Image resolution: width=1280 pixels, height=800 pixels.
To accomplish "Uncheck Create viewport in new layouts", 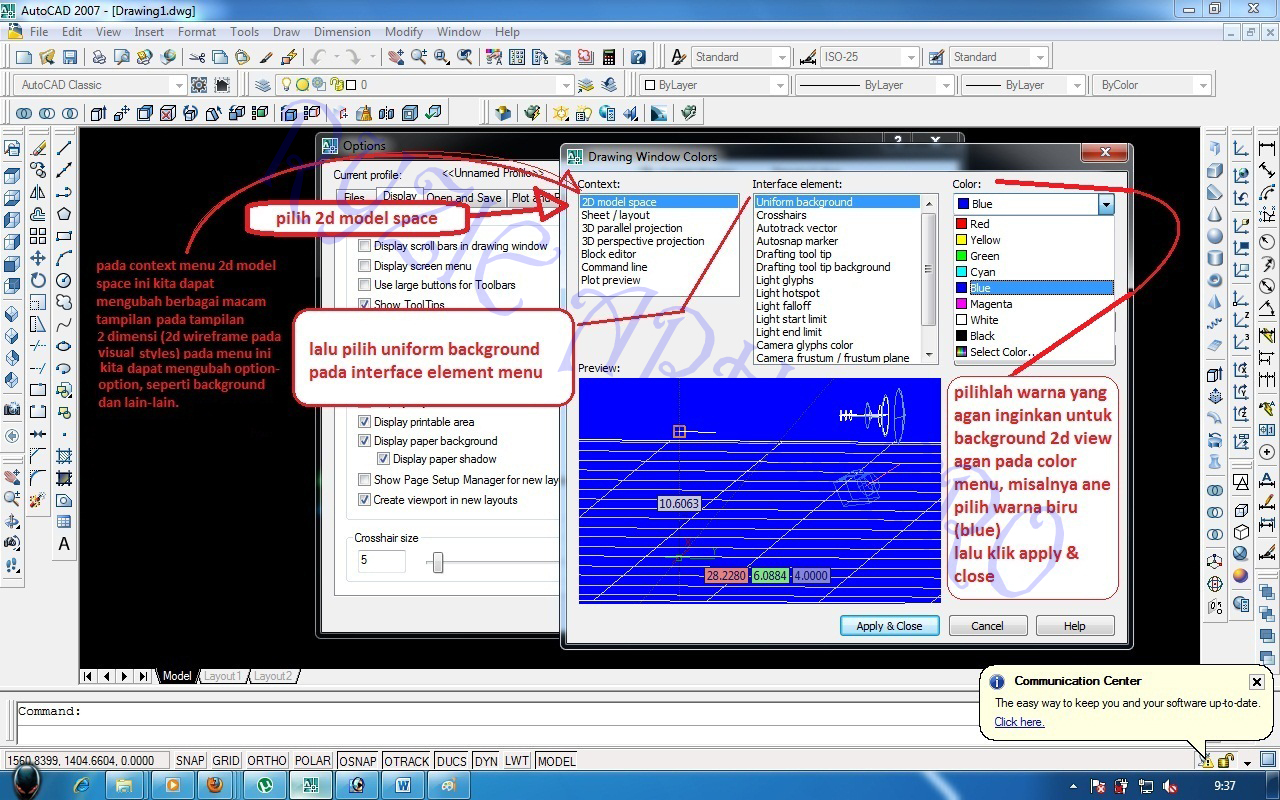I will coord(365,500).
